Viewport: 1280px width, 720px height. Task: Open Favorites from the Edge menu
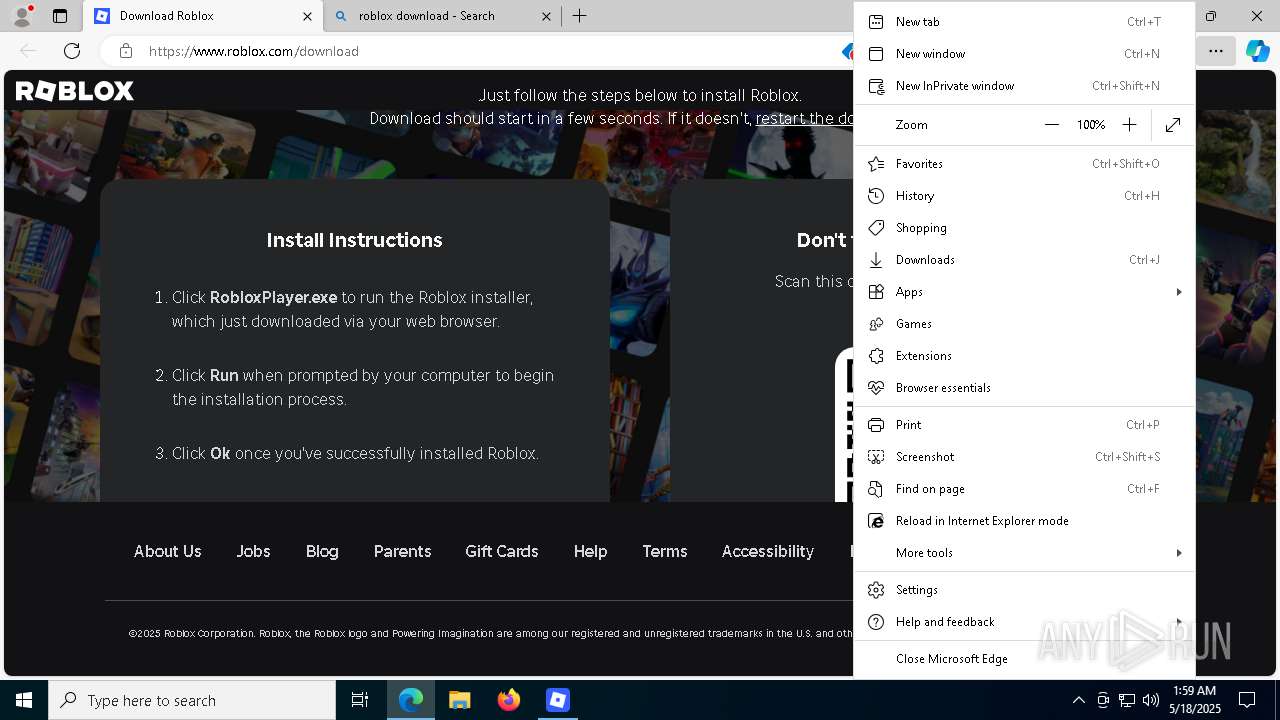coord(1024,164)
